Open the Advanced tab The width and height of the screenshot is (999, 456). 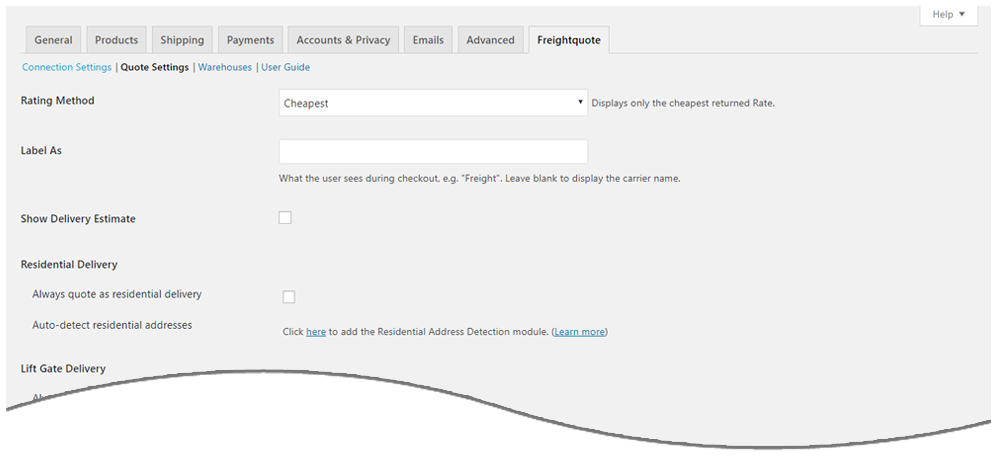point(490,40)
